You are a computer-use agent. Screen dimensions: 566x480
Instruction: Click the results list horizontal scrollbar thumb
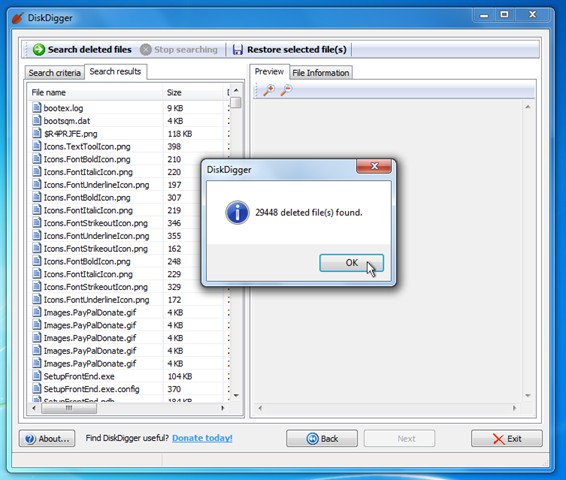point(69,408)
